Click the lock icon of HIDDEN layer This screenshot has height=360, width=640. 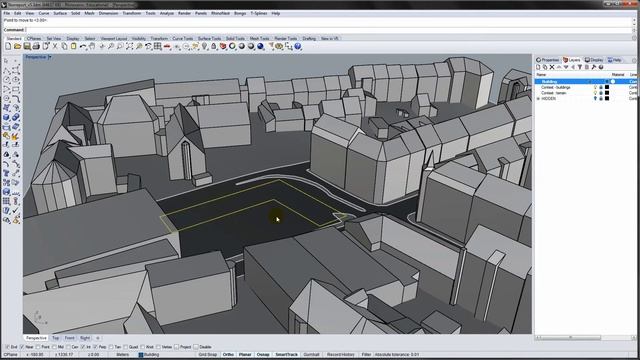click(x=601, y=98)
